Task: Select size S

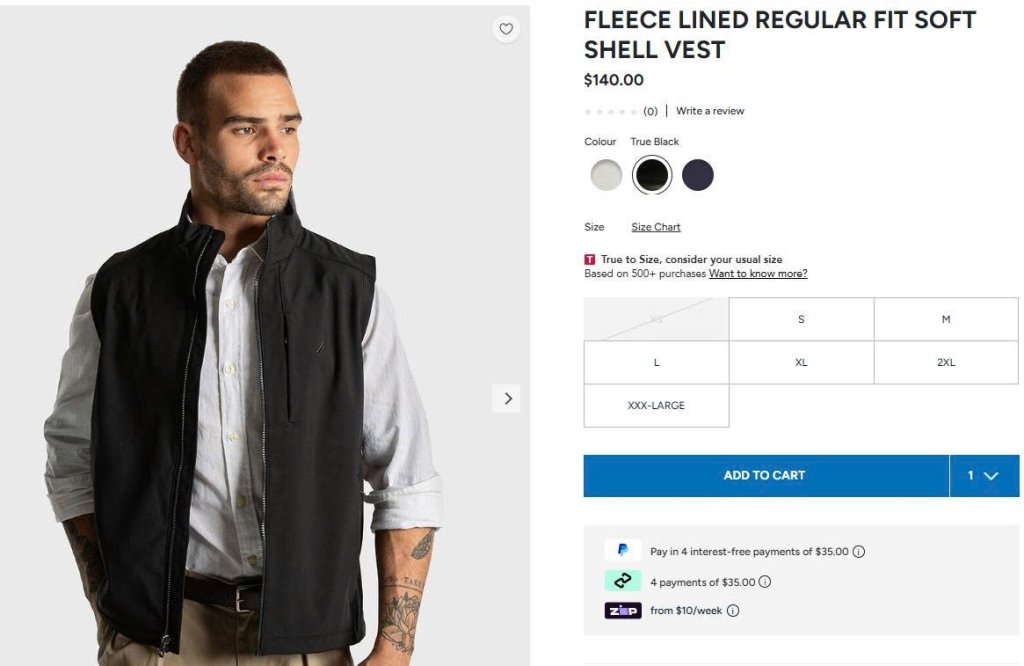Action: pyautogui.click(x=801, y=319)
